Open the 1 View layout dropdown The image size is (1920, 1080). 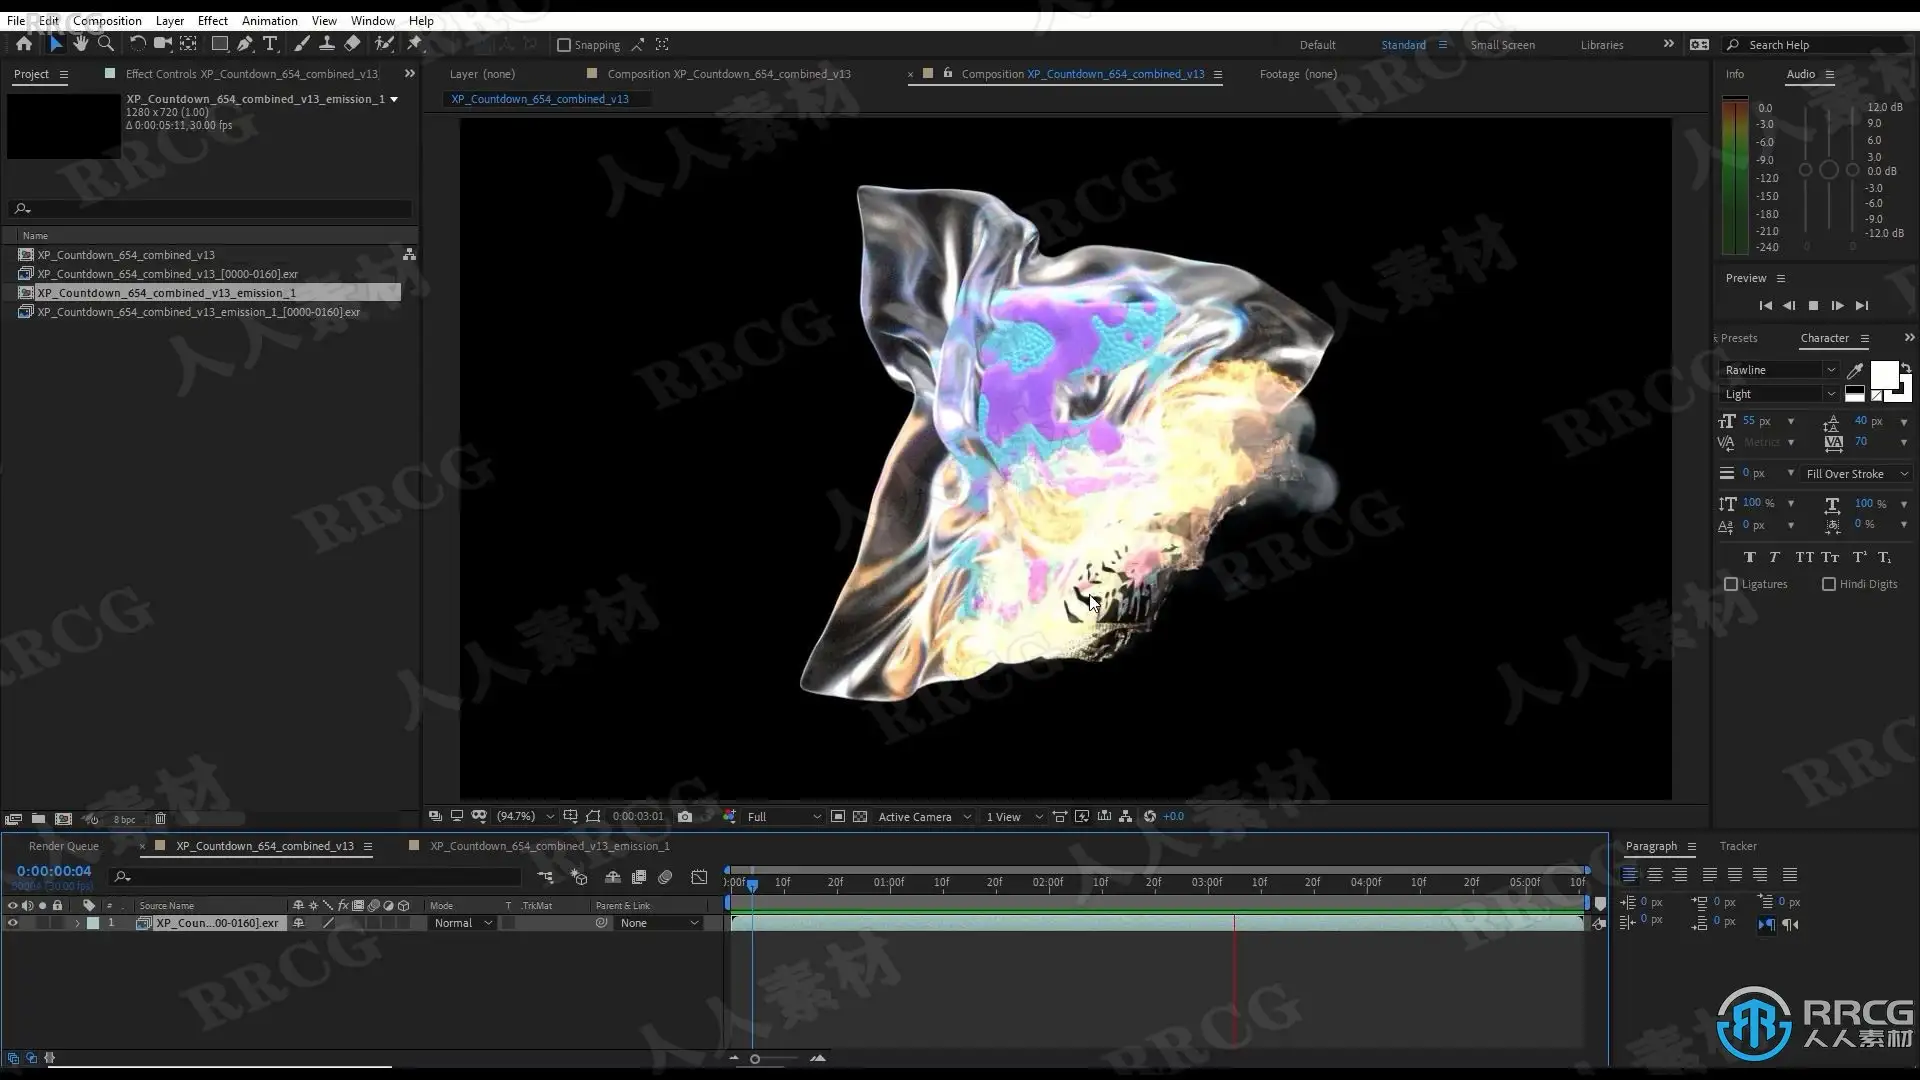(1014, 817)
